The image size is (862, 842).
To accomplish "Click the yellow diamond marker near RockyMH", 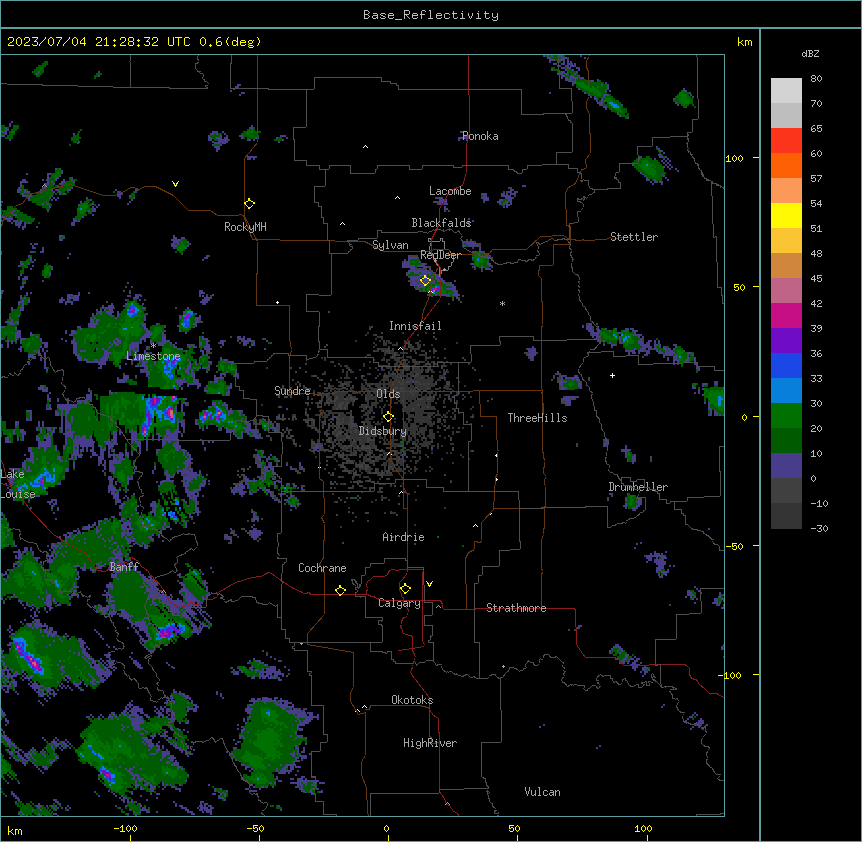I will click(250, 204).
